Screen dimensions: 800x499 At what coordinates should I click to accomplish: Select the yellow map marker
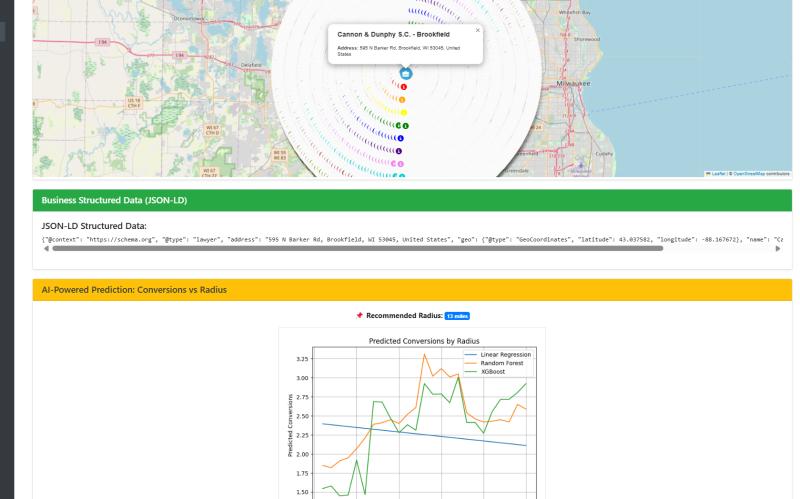(404, 113)
